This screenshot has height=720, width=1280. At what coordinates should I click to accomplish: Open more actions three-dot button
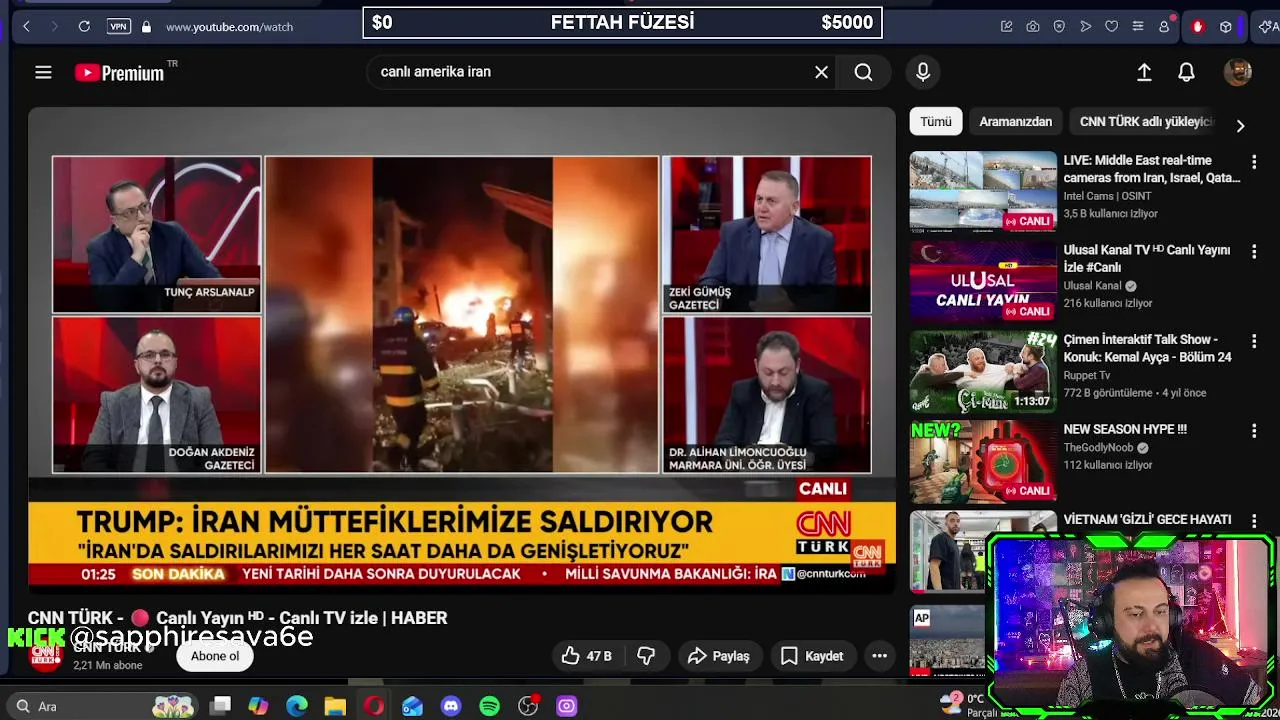(x=880, y=656)
